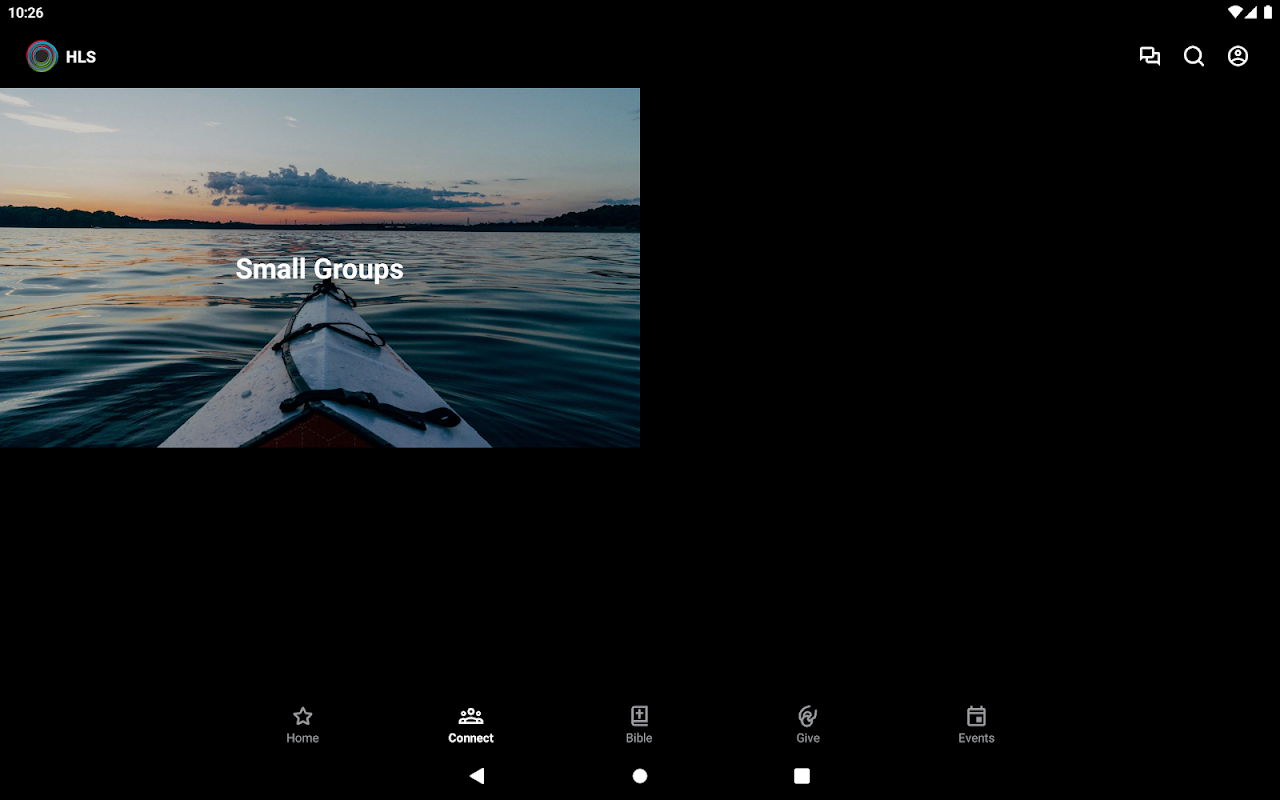This screenshot has width=1280, height=800.
Task: Open the Small Groups card
Action: click(x=320, y=268)
